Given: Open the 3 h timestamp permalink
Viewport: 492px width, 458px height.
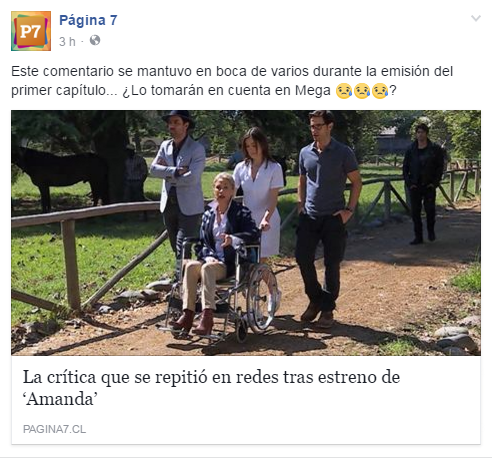Looking at the screenshot, I should 67,41.
